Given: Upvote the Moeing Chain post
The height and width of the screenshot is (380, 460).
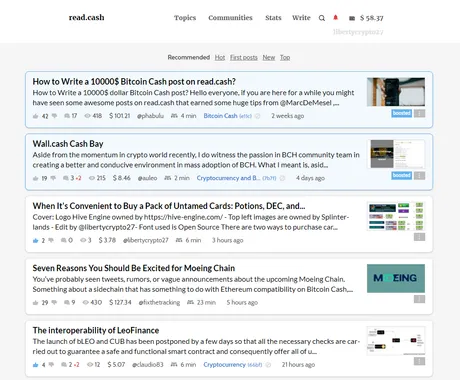Looking at the screenshot, I should coord(36,303).
